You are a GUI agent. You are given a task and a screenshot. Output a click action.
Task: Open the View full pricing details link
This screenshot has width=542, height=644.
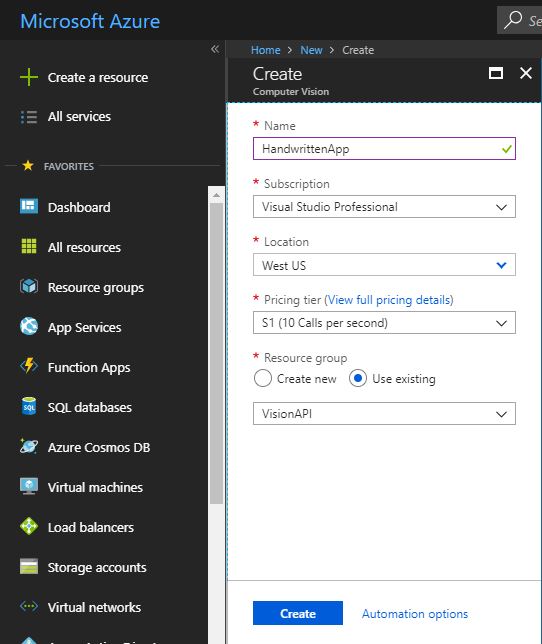390,300
